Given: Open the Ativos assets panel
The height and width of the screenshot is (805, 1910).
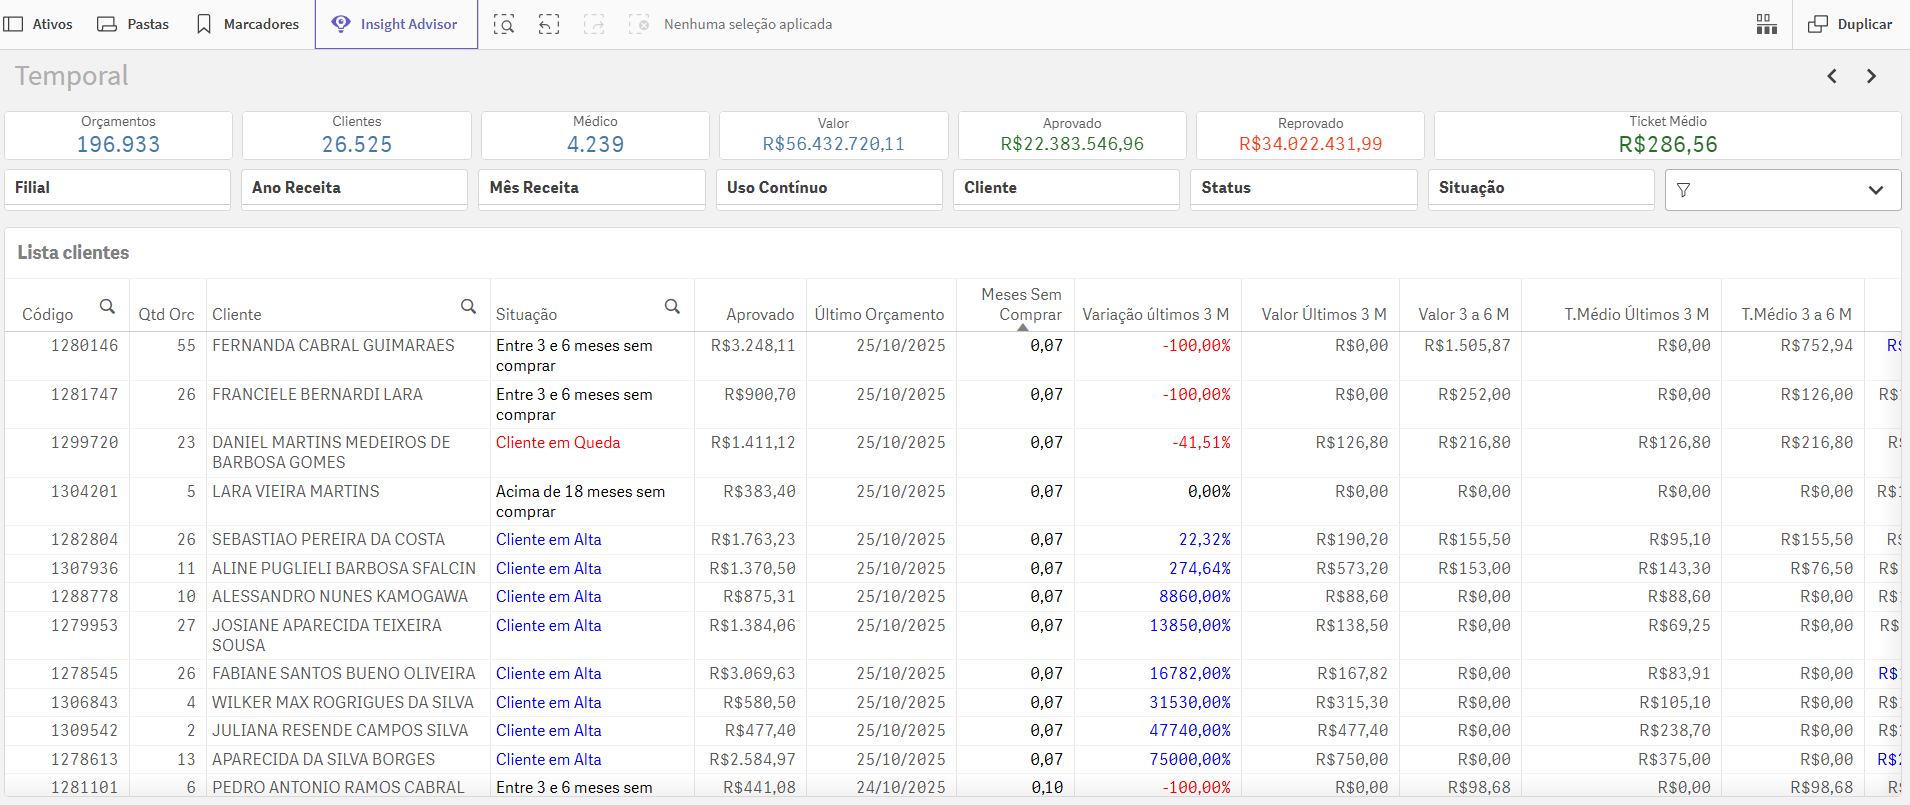Looking at the screenshot, I should (39, 24).
